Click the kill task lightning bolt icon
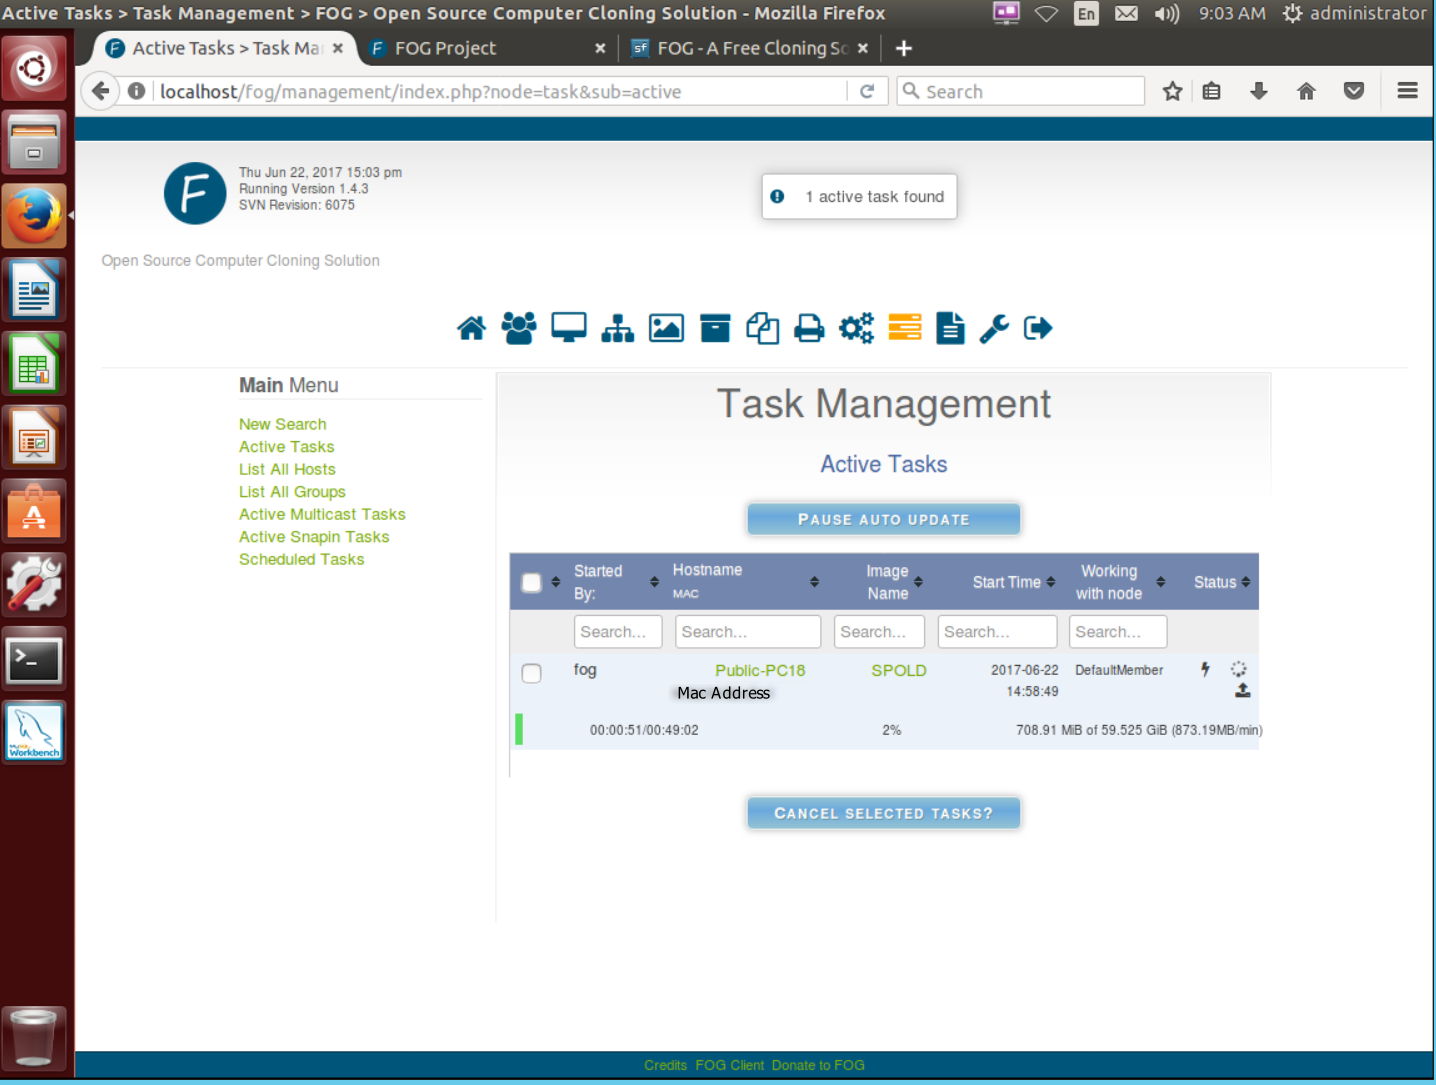The width and height of the screenshot is (1436, 1085). click(1204, 670)
